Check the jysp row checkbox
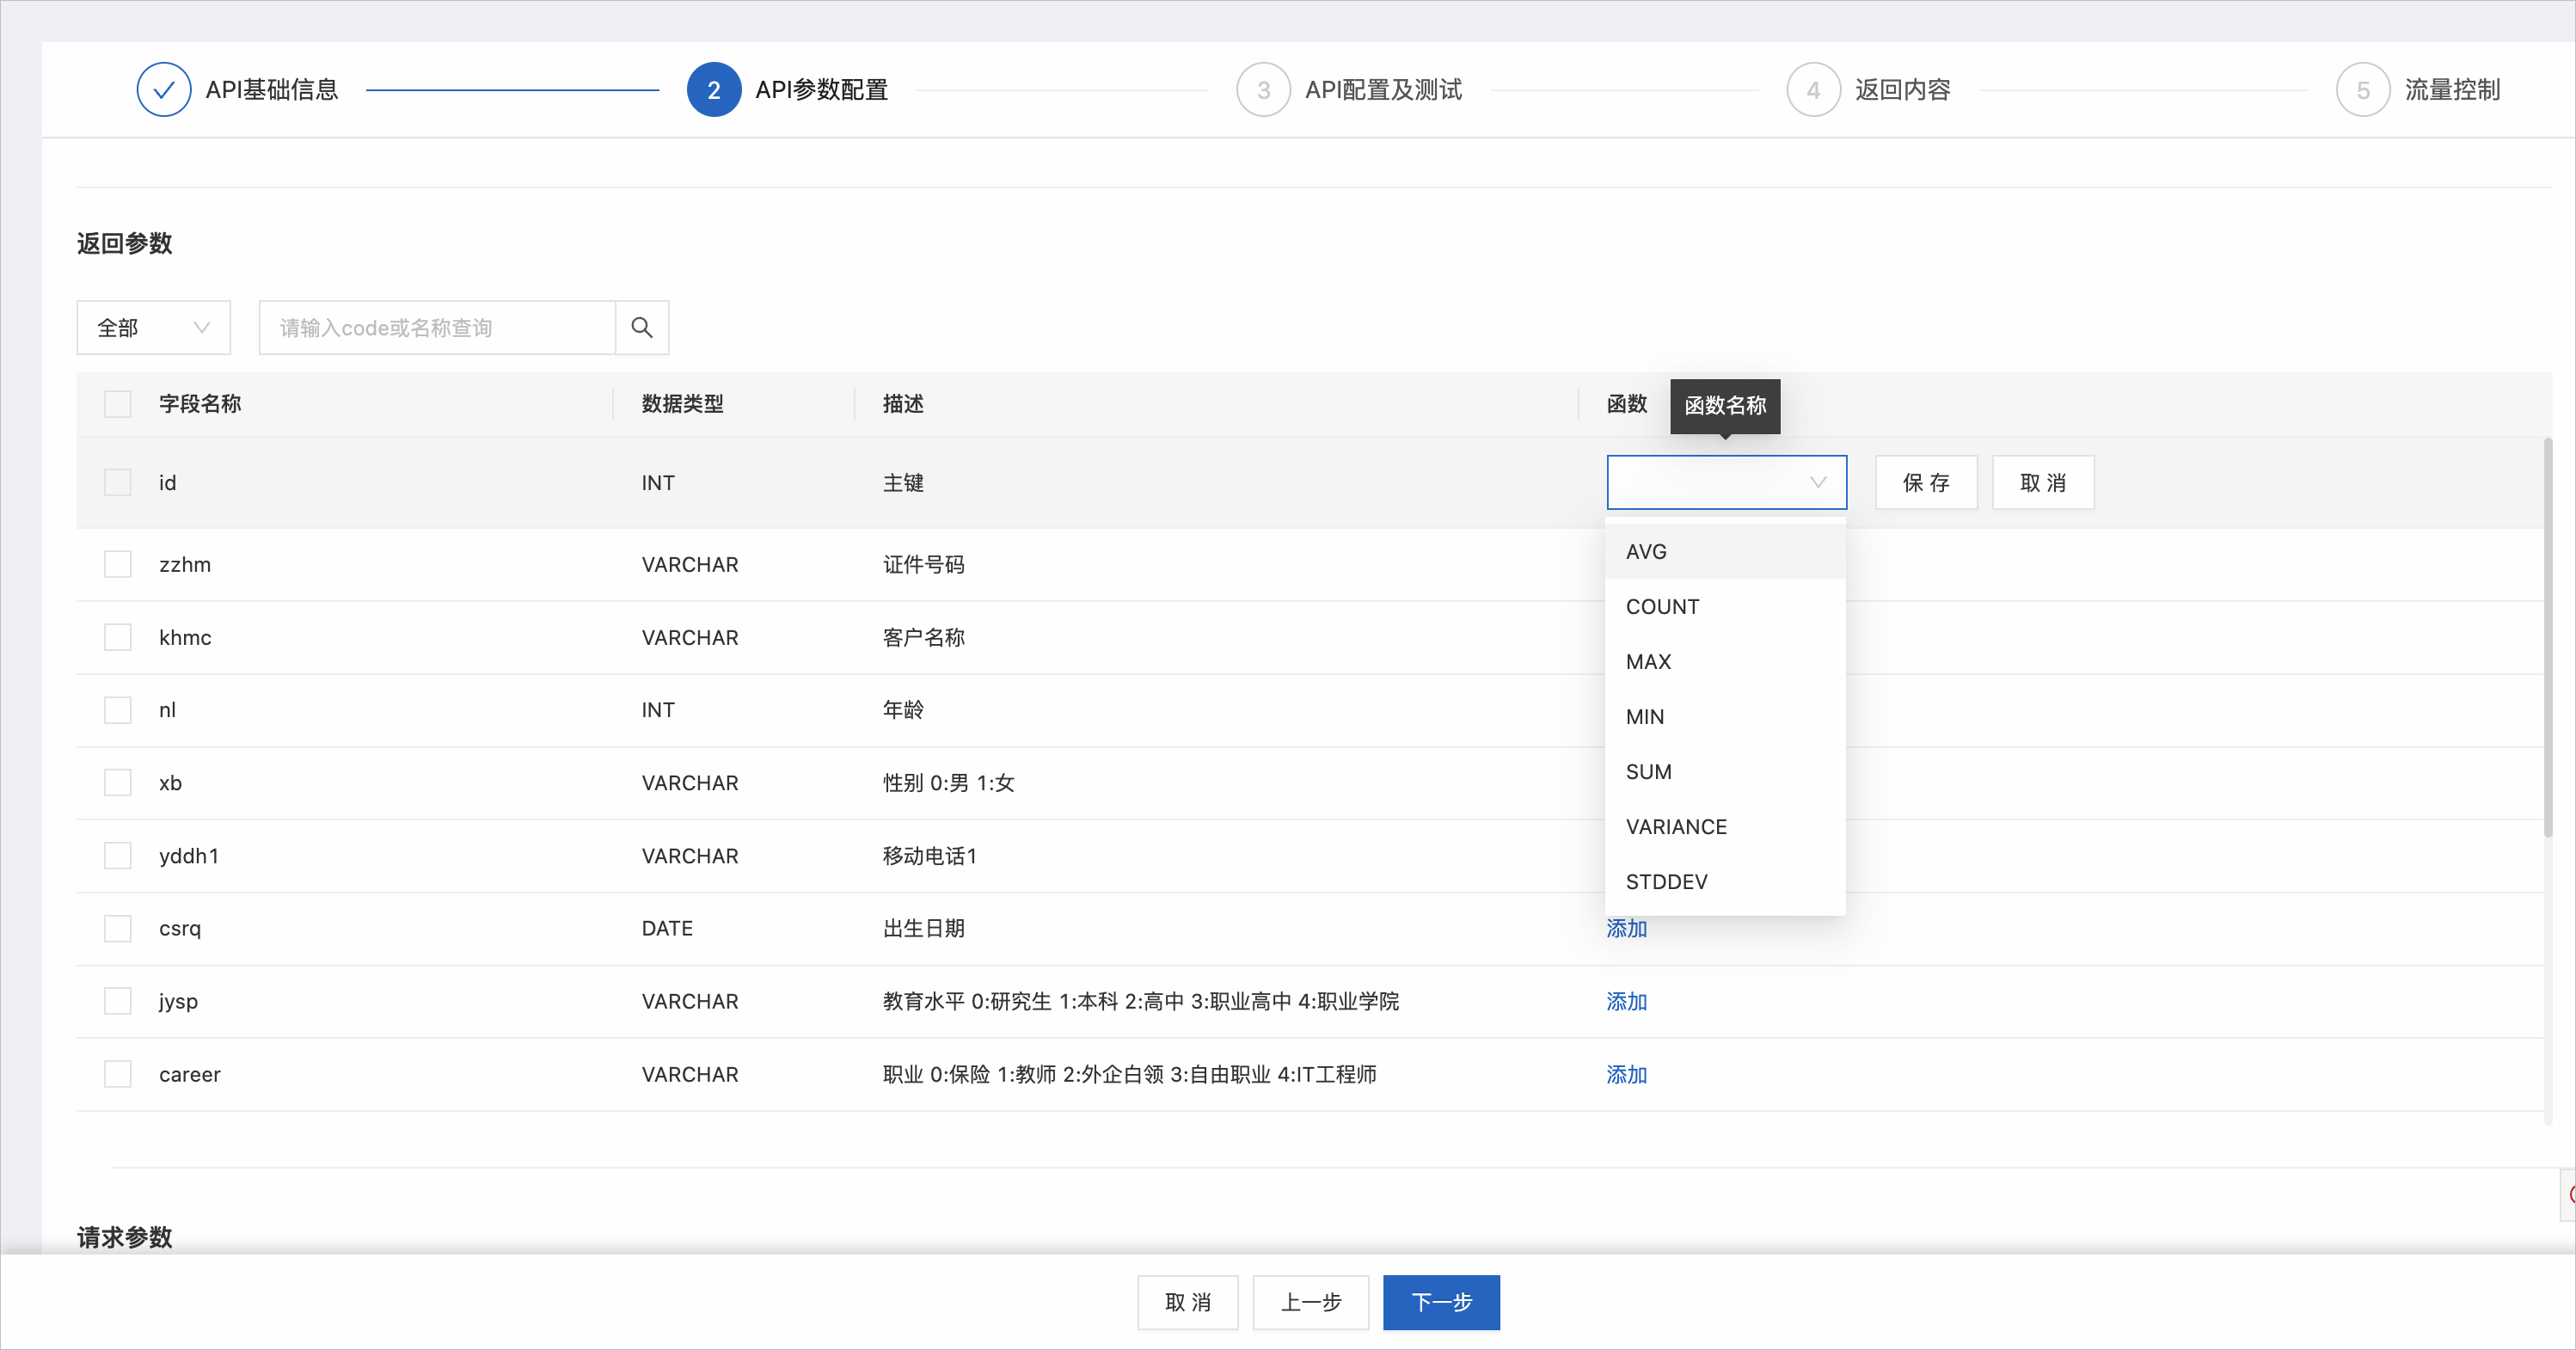 click(118, 1001)
